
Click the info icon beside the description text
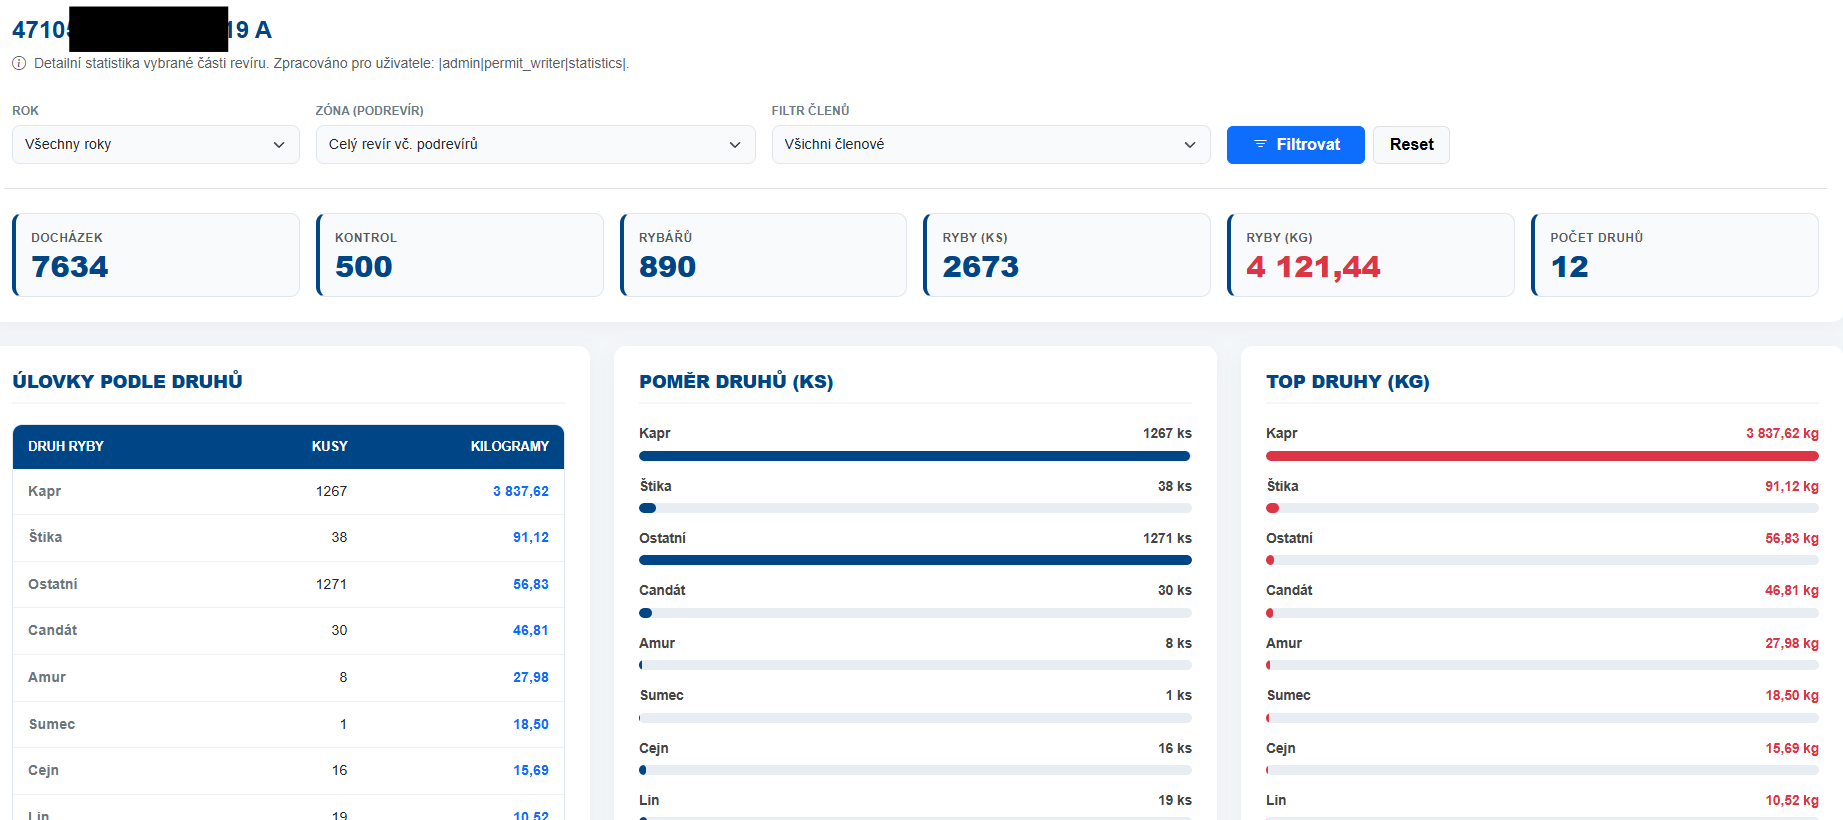pos(19,63)
